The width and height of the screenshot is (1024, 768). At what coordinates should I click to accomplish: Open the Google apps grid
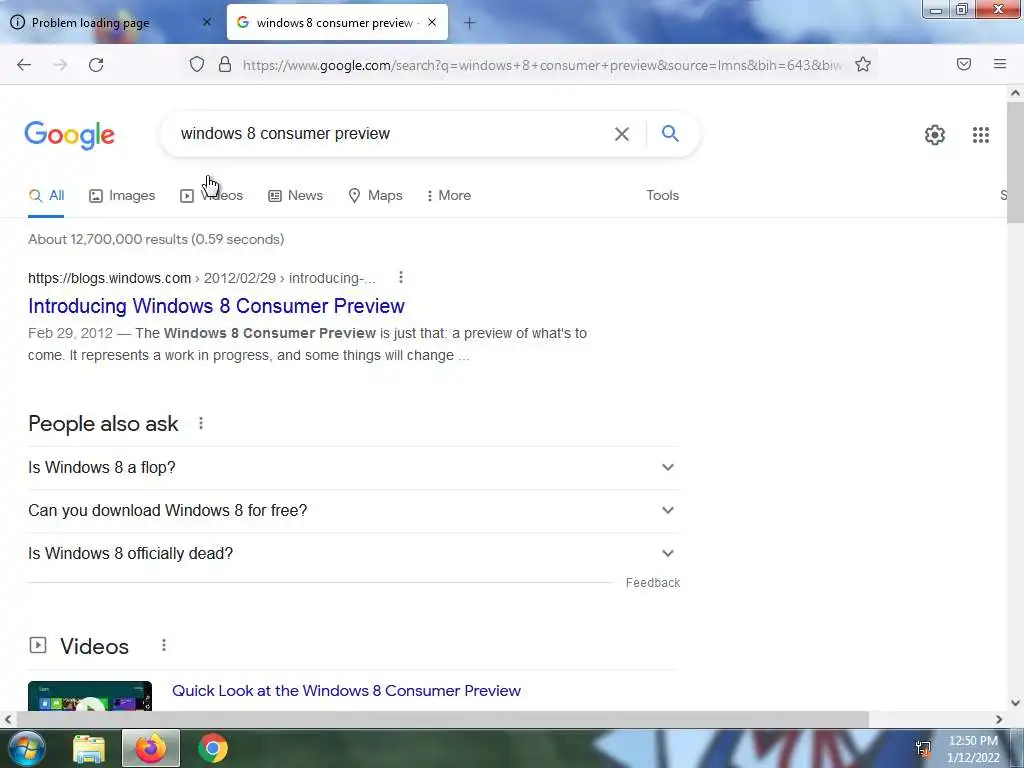(x=980, y=135)
